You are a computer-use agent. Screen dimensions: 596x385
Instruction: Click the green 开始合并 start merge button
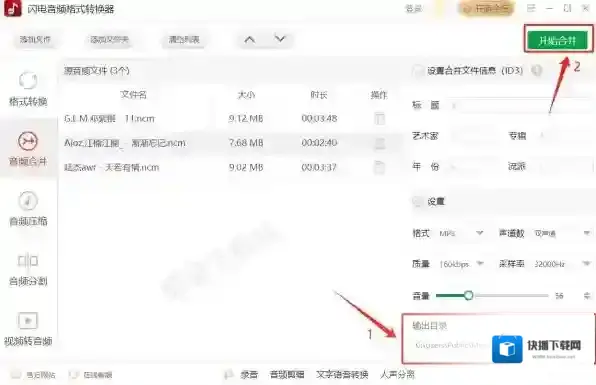tap(557, 40)
